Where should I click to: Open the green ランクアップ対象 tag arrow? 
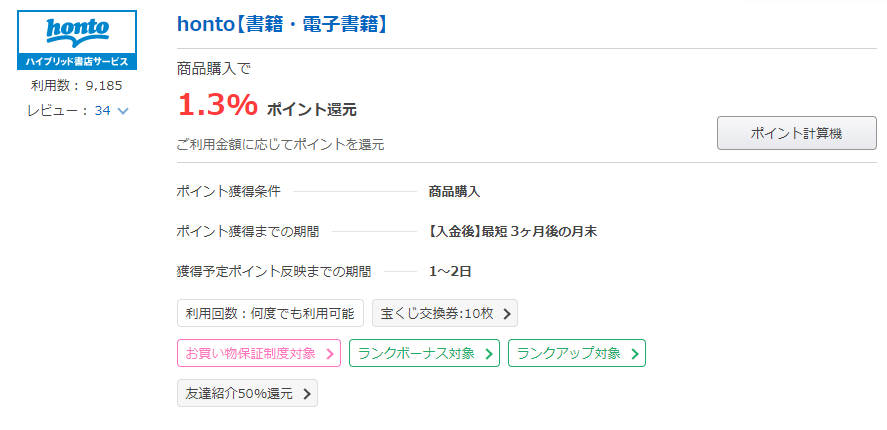coord(635,353)
